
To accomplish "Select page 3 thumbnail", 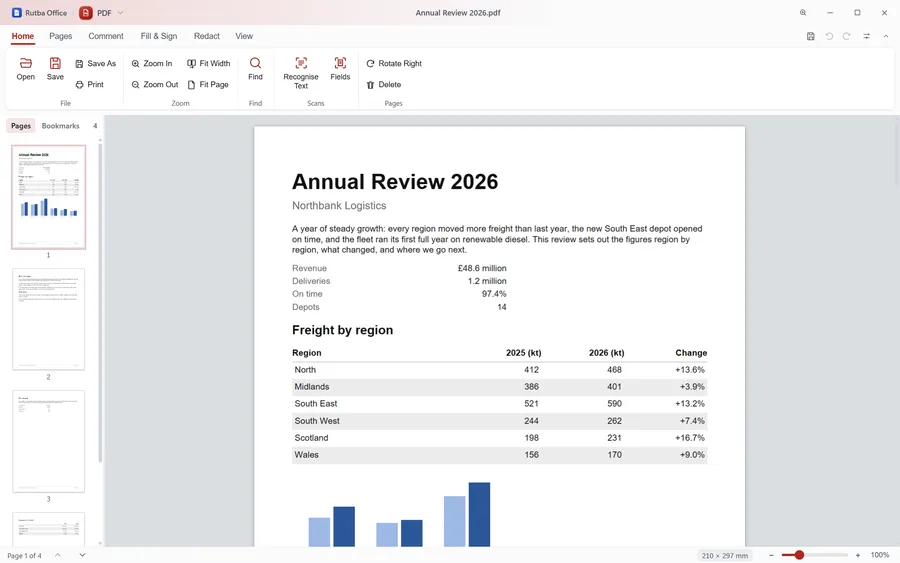I will (x=48, y=441).
